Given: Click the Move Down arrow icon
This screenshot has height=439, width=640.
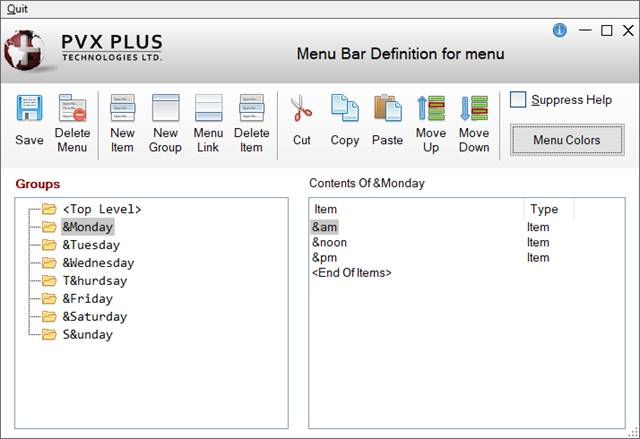Looking at the screenshot, I should pos(474,109).
